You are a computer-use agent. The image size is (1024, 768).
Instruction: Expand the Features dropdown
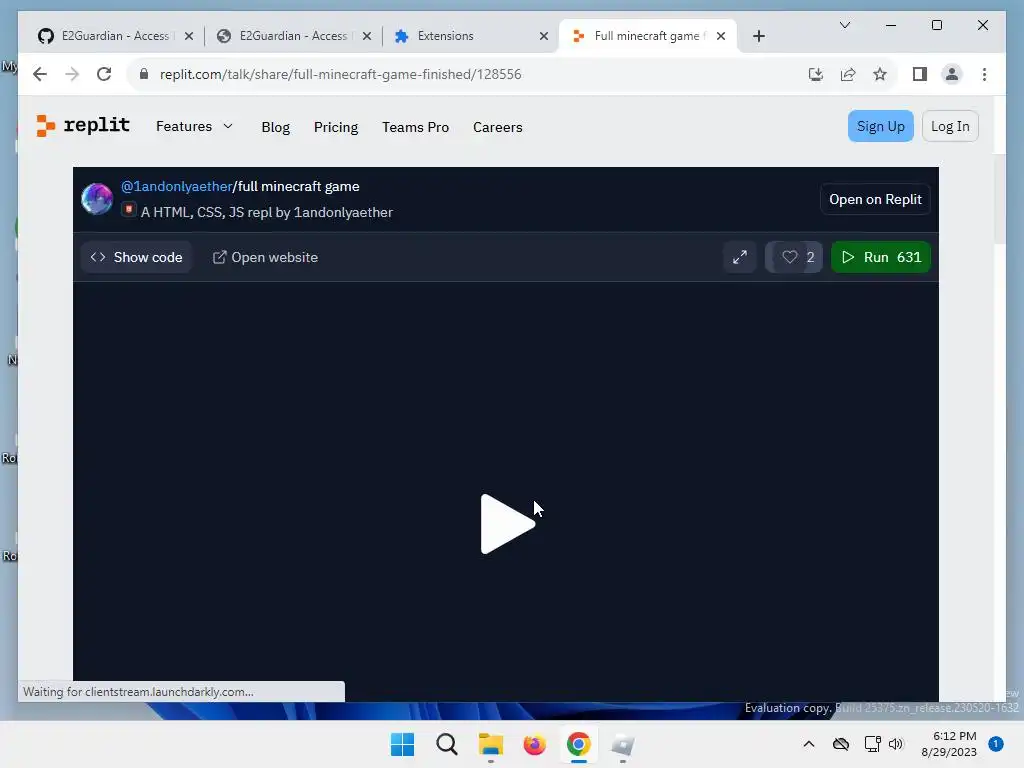(195, 126)
